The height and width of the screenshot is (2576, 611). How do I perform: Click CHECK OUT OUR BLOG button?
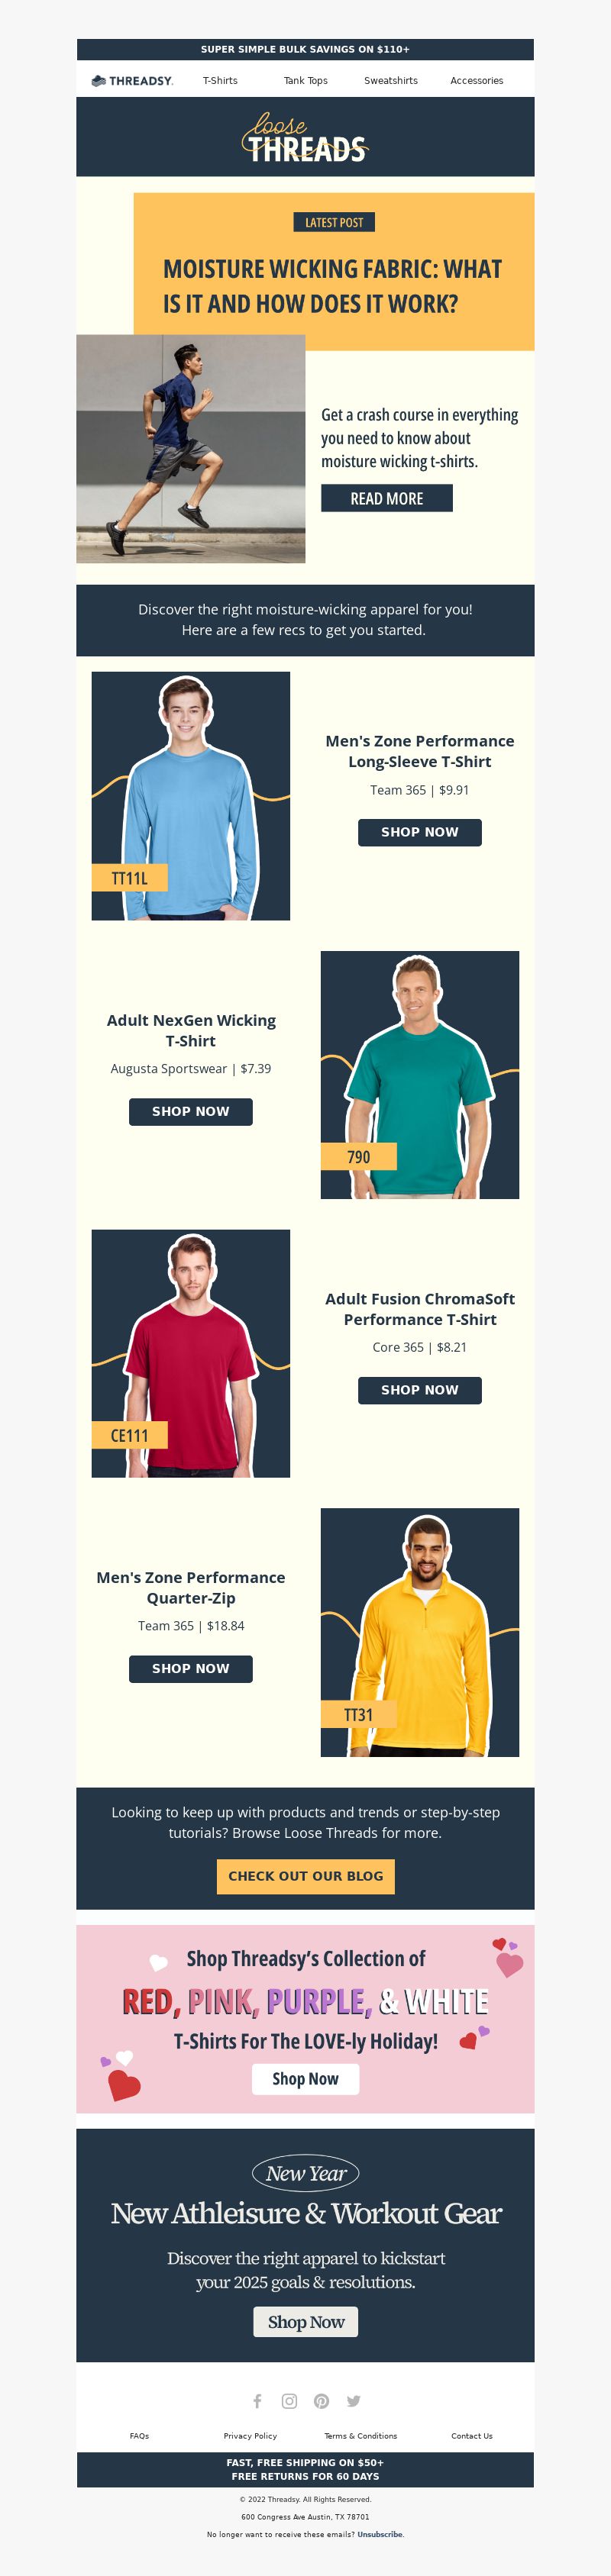pos(305,1876)
